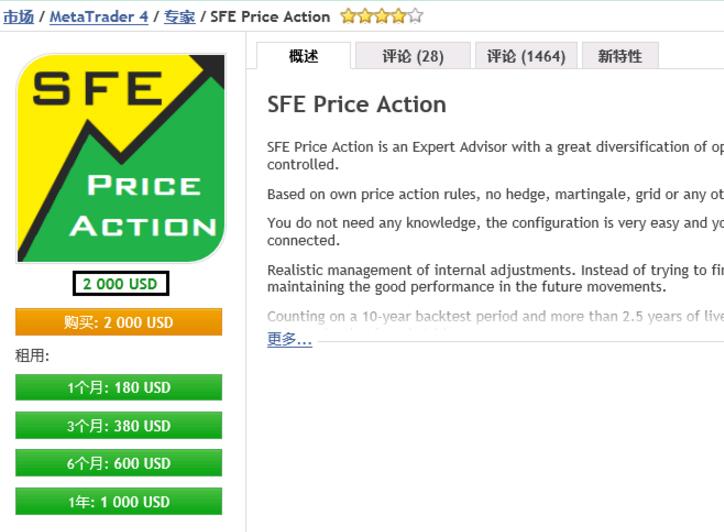Click the orange 购买: 2 000 USD button
The height and width of the screenshot is (532, 724).
[x=119, y=322]
